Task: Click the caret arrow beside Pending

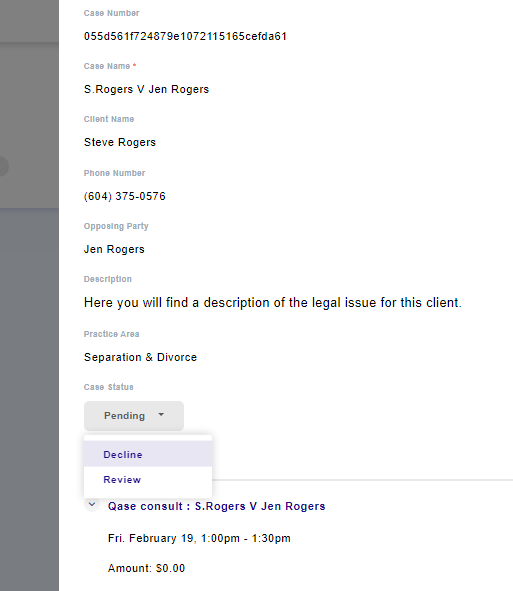Action: (x=161, y=415)
